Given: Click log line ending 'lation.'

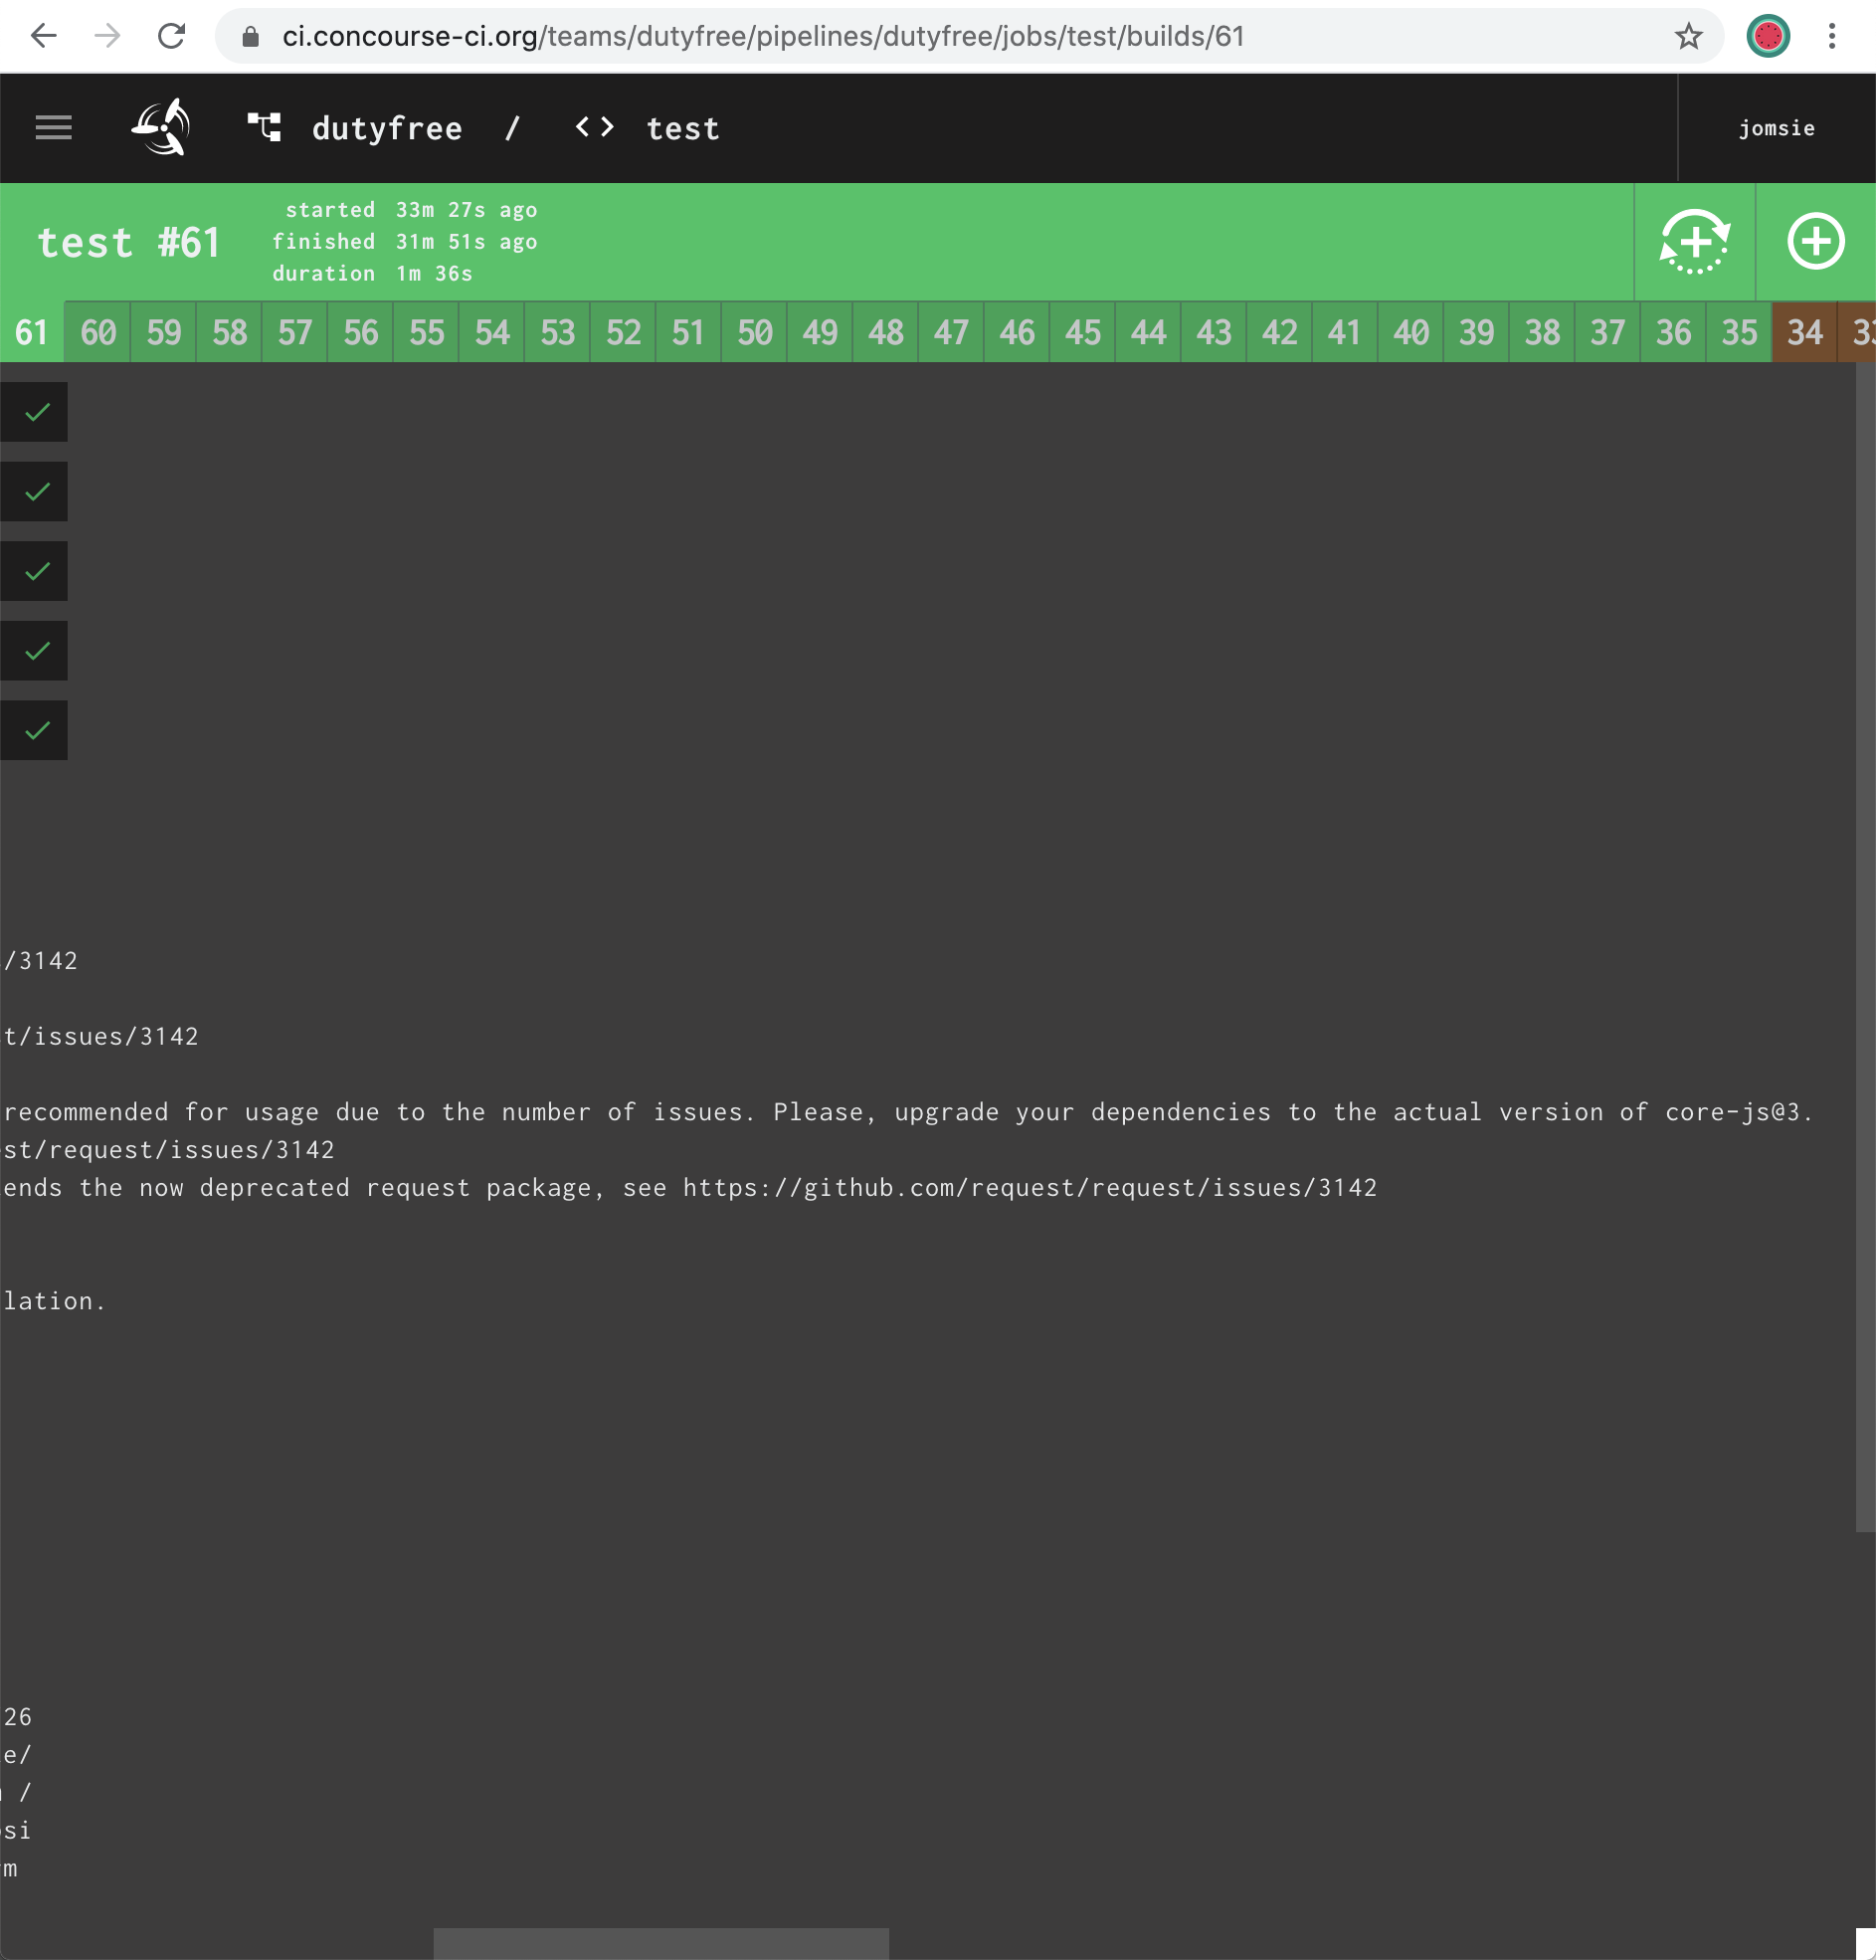Looking at the screenshot, I should 54,1301.
